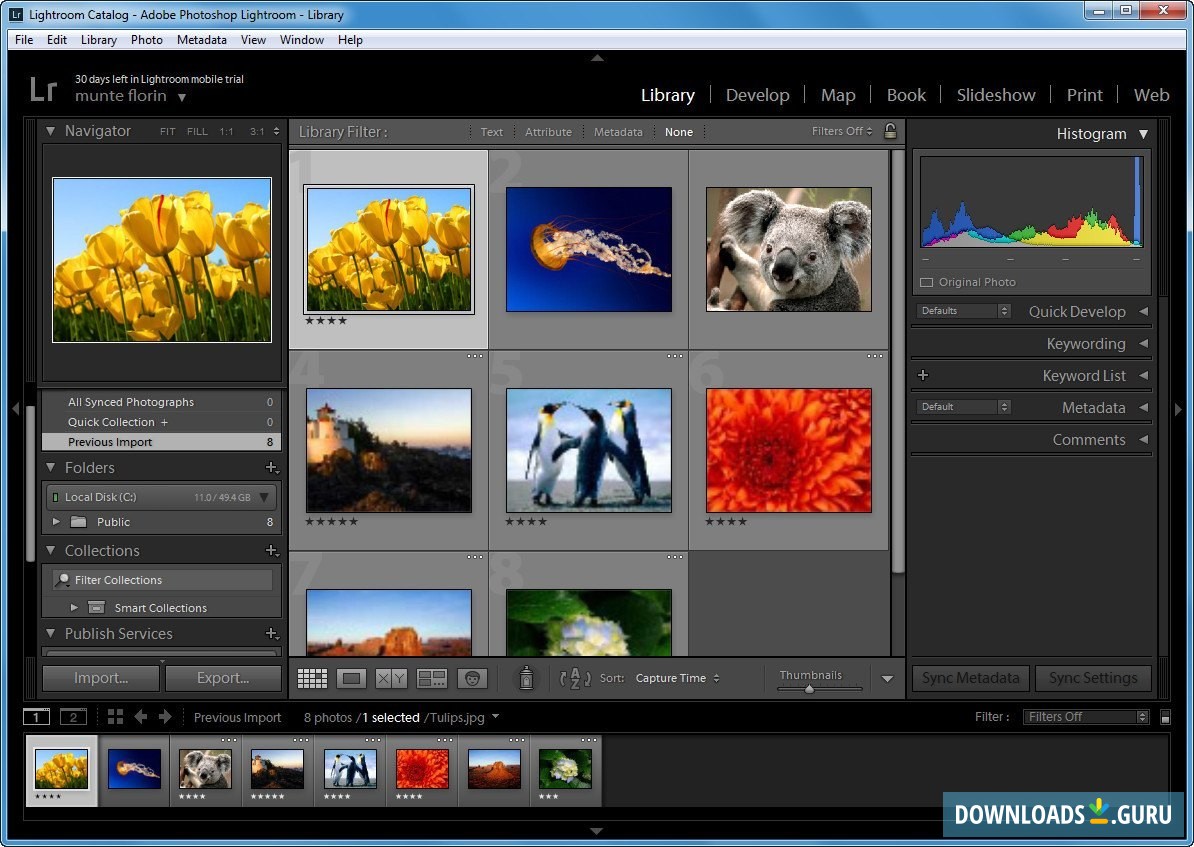
Task: Select the People view icon
Action: (x=472, y=677)
